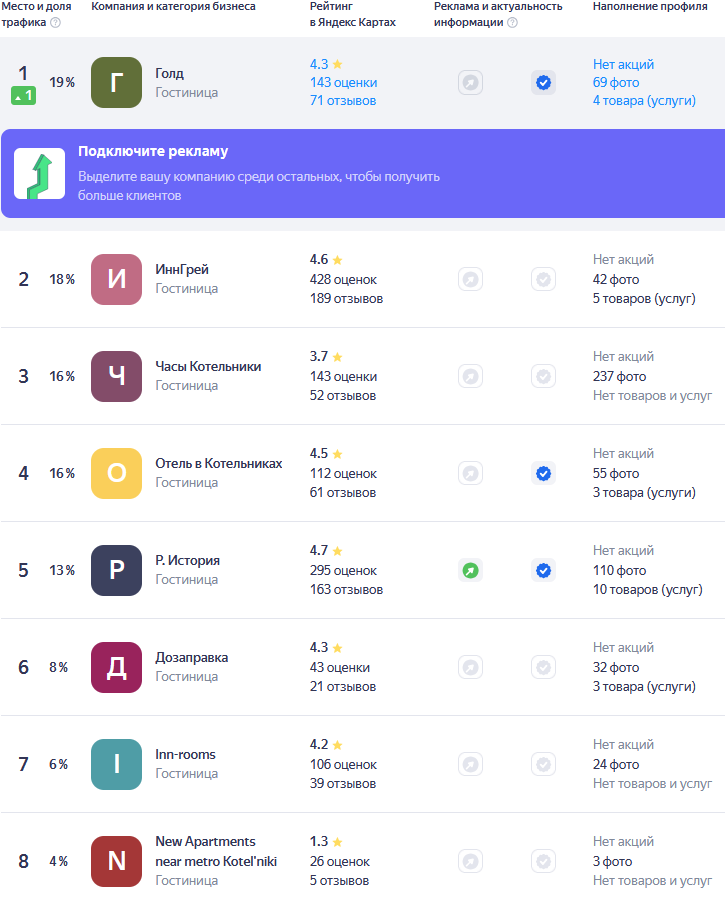The height and width of the screenshot is (902, 725).
Task: Click the blue verified badge in Р. История row
Action: tap(543, 571)
